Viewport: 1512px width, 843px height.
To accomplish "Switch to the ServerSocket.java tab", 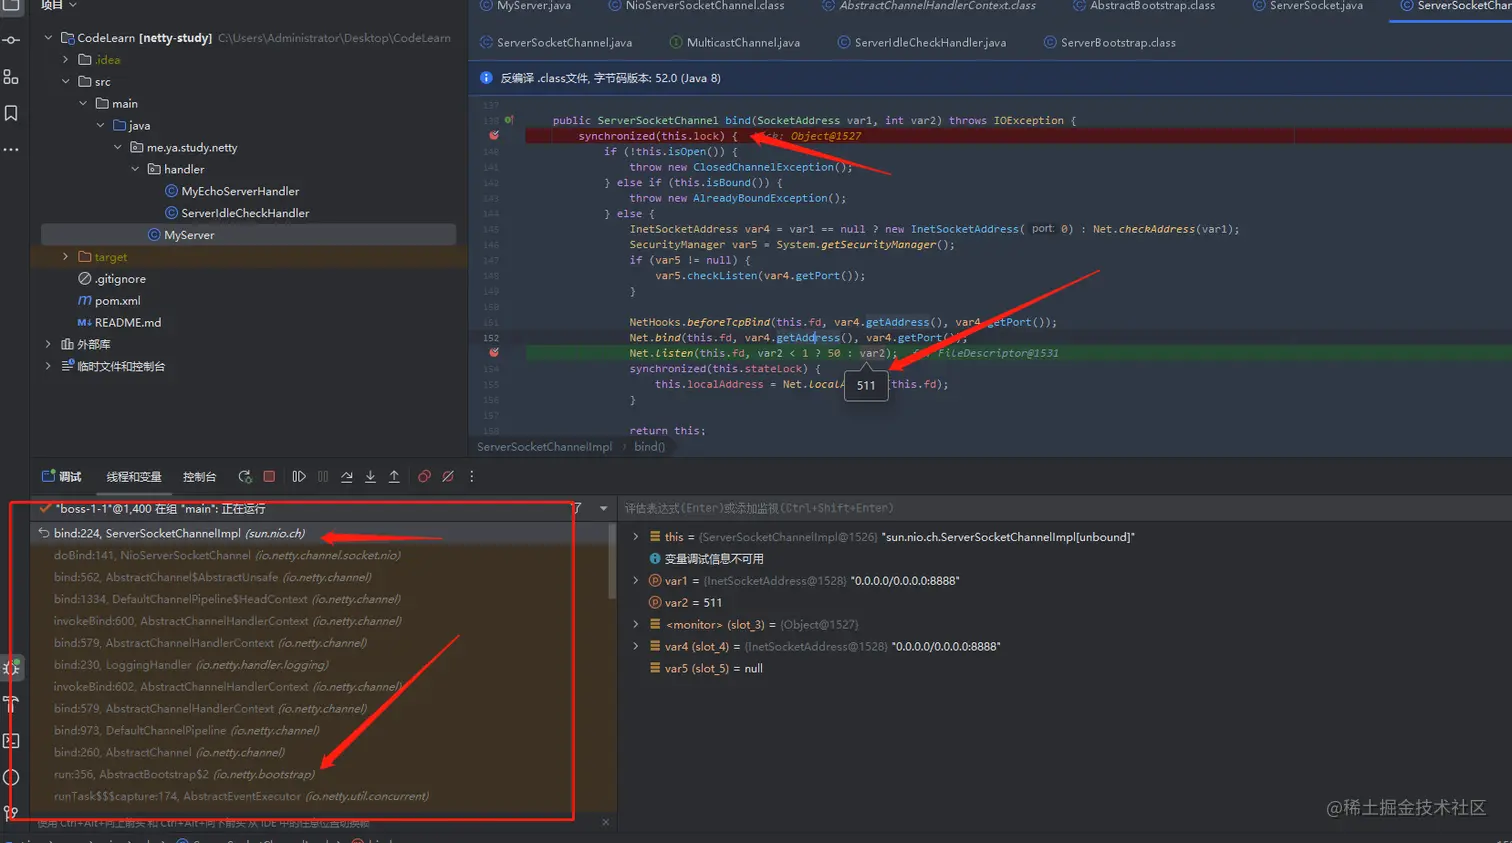I will pyautogui.click(x=1308, y=6).
